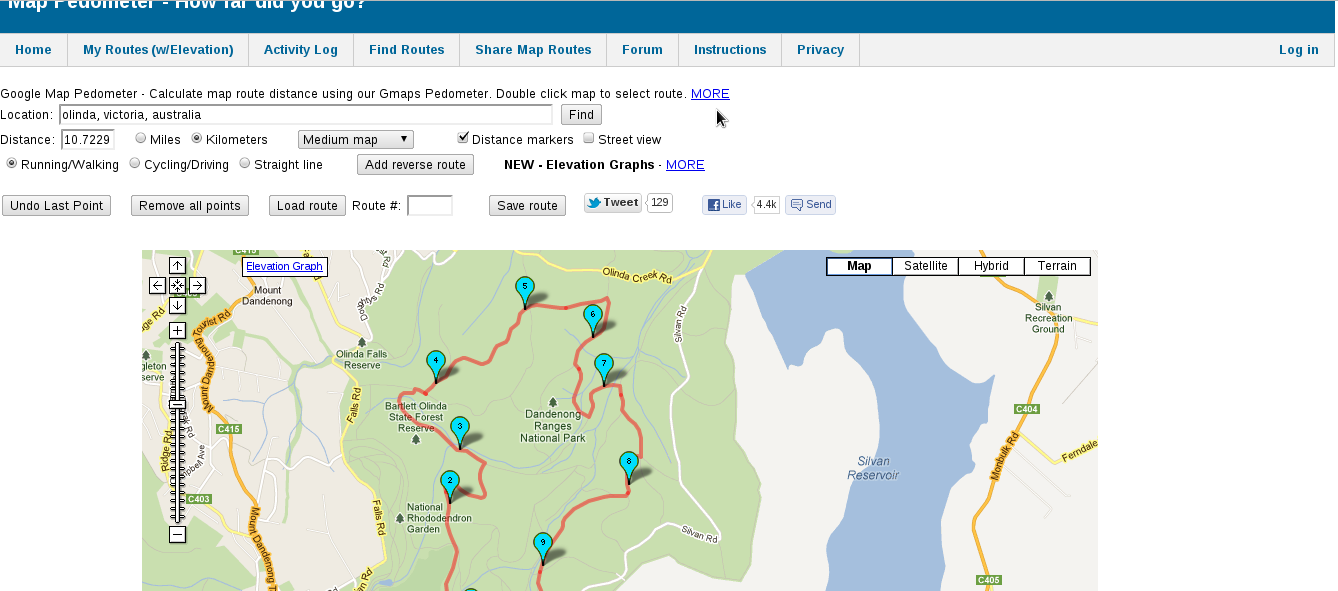The height and width of the screenshot is (591, 1338).
Task: Pan the map right using the arrow icon
Action: tap(196, 285)
